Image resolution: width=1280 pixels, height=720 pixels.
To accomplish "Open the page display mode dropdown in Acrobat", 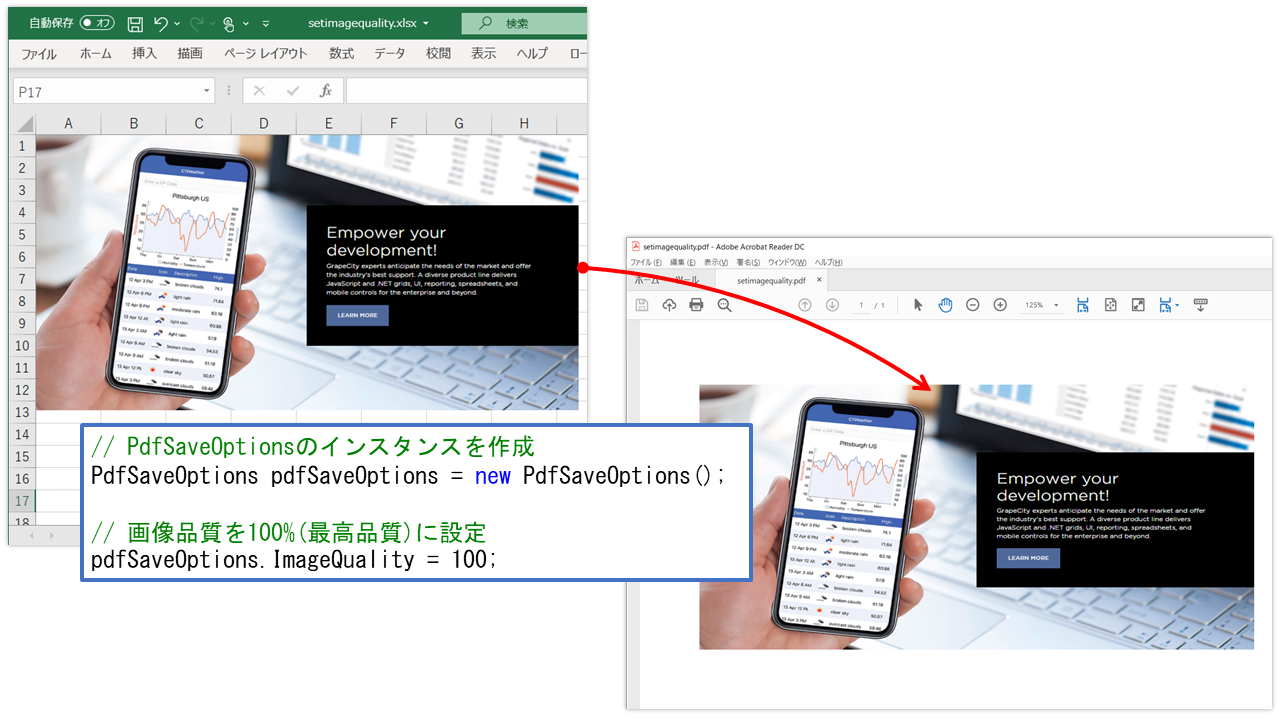I will pyautogui.click(x=1177, y=305).
